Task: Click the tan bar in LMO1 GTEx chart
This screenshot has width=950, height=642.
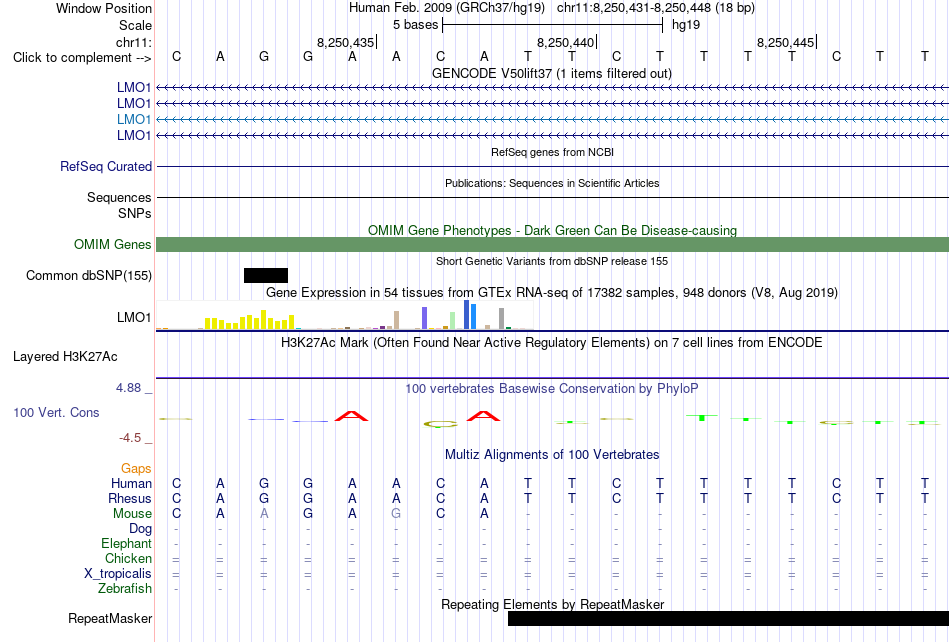Action: coord(396,320)
